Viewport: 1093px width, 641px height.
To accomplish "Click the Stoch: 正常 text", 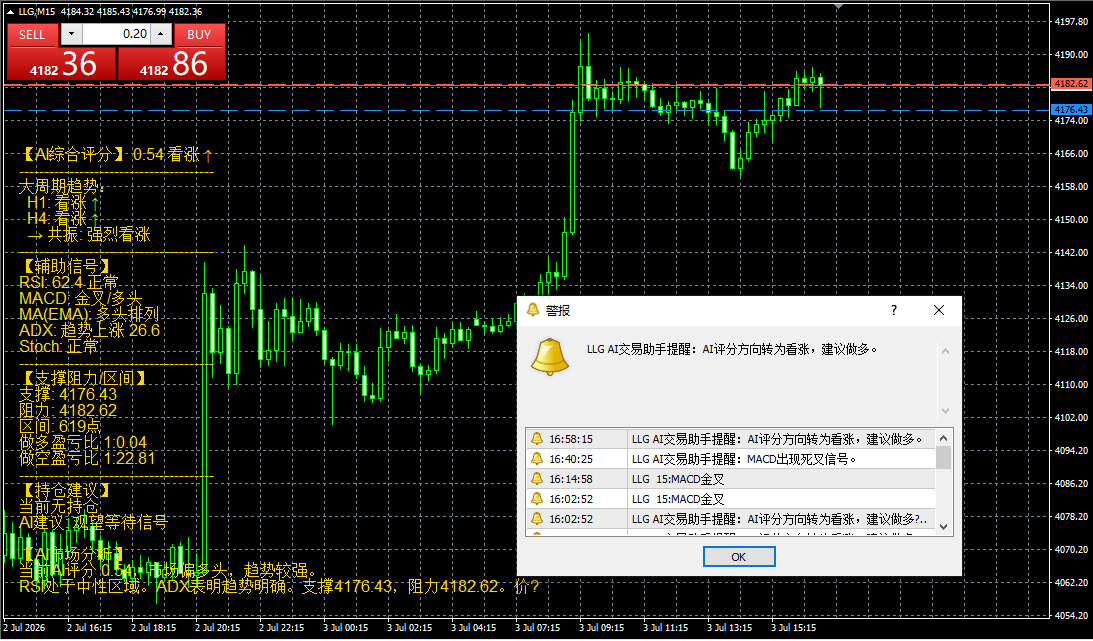I will [x=59, y=346].
